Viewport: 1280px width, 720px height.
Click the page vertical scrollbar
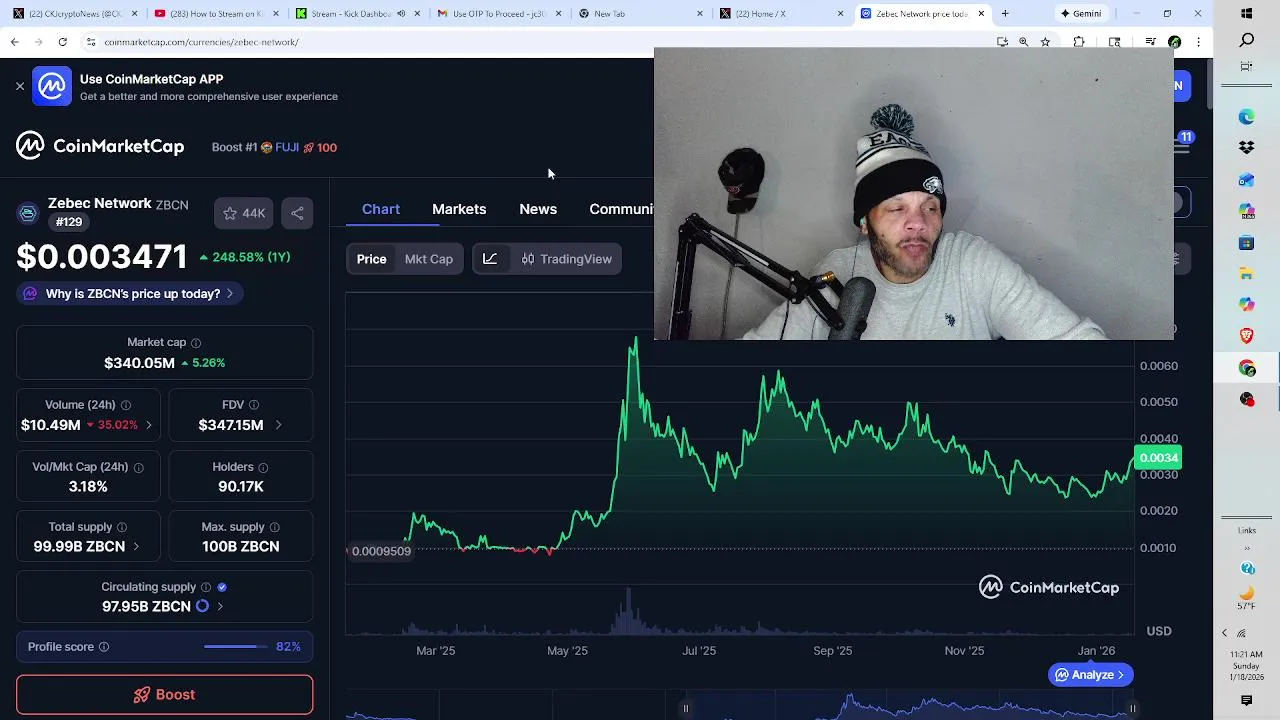1209,85
